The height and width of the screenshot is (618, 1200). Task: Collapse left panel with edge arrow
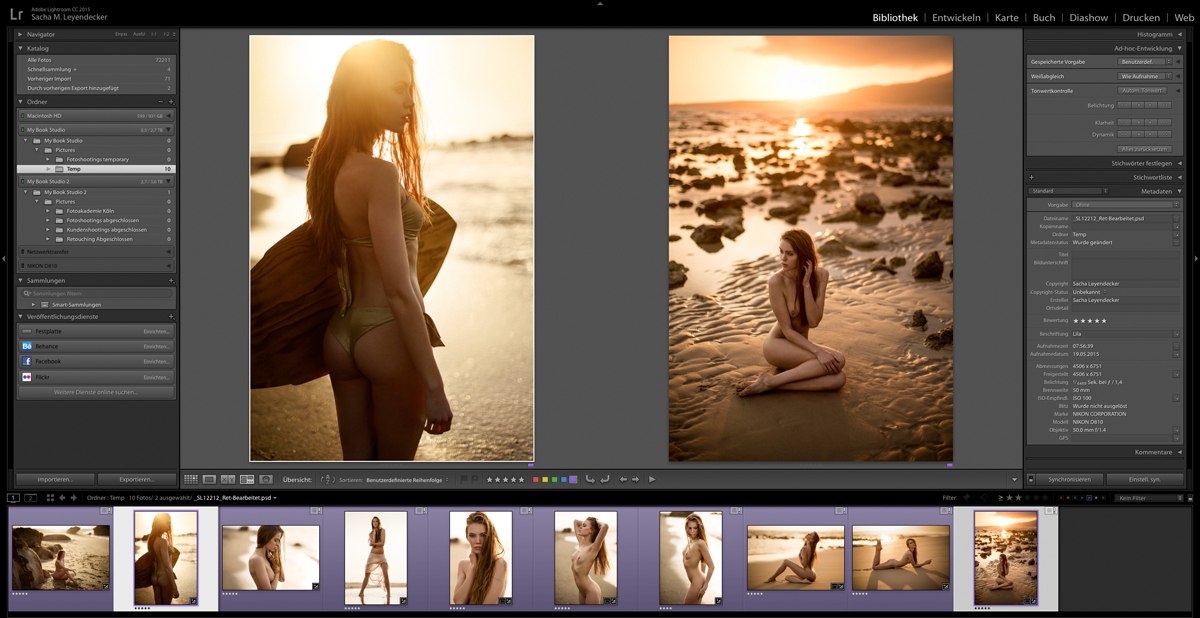pyautogui.click(x=4, y=259)
